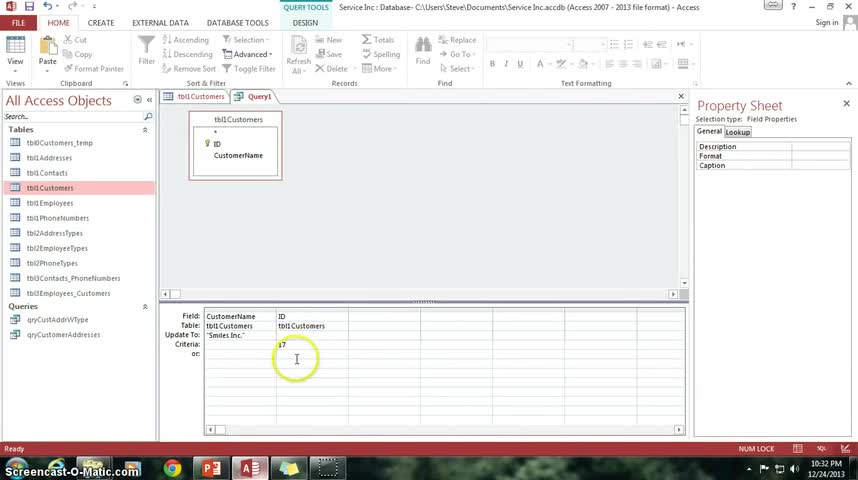Select qryCustAddrWType query
The width and height of the screenshot is (858, 480).
coord(57,320)
